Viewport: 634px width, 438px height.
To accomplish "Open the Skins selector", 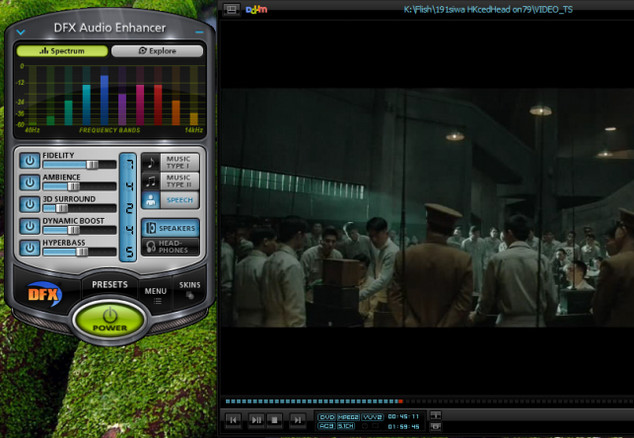I will pyautogui.click(x=190, y=290).
